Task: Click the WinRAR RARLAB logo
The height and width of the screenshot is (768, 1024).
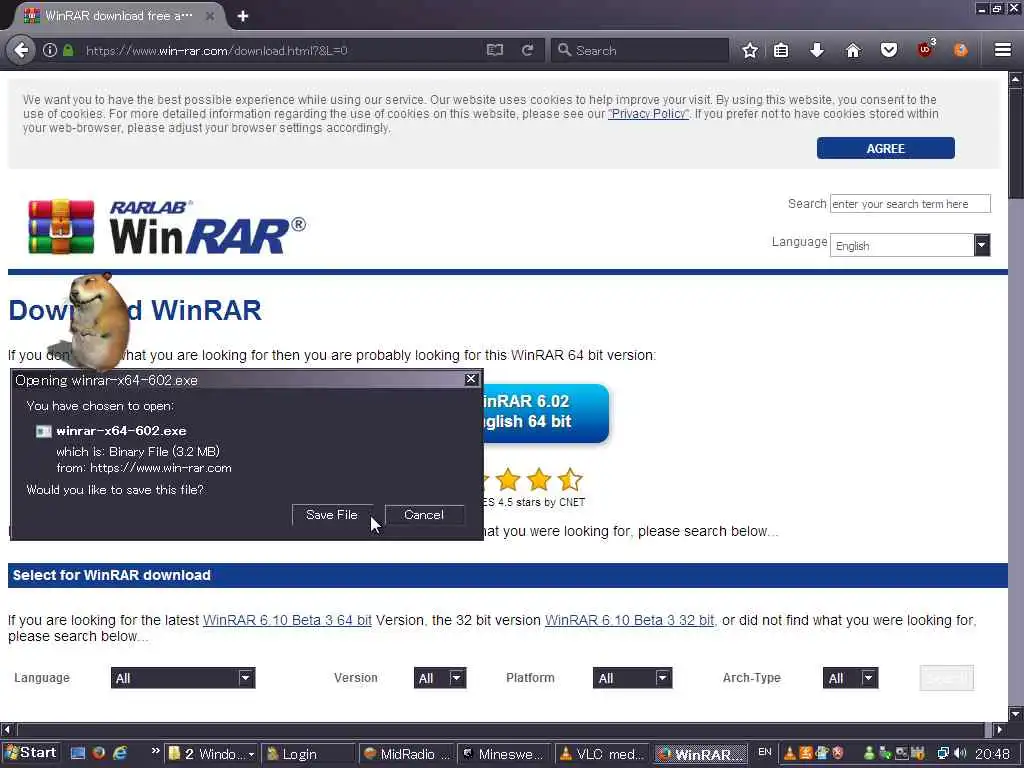Action: (167, 227)
